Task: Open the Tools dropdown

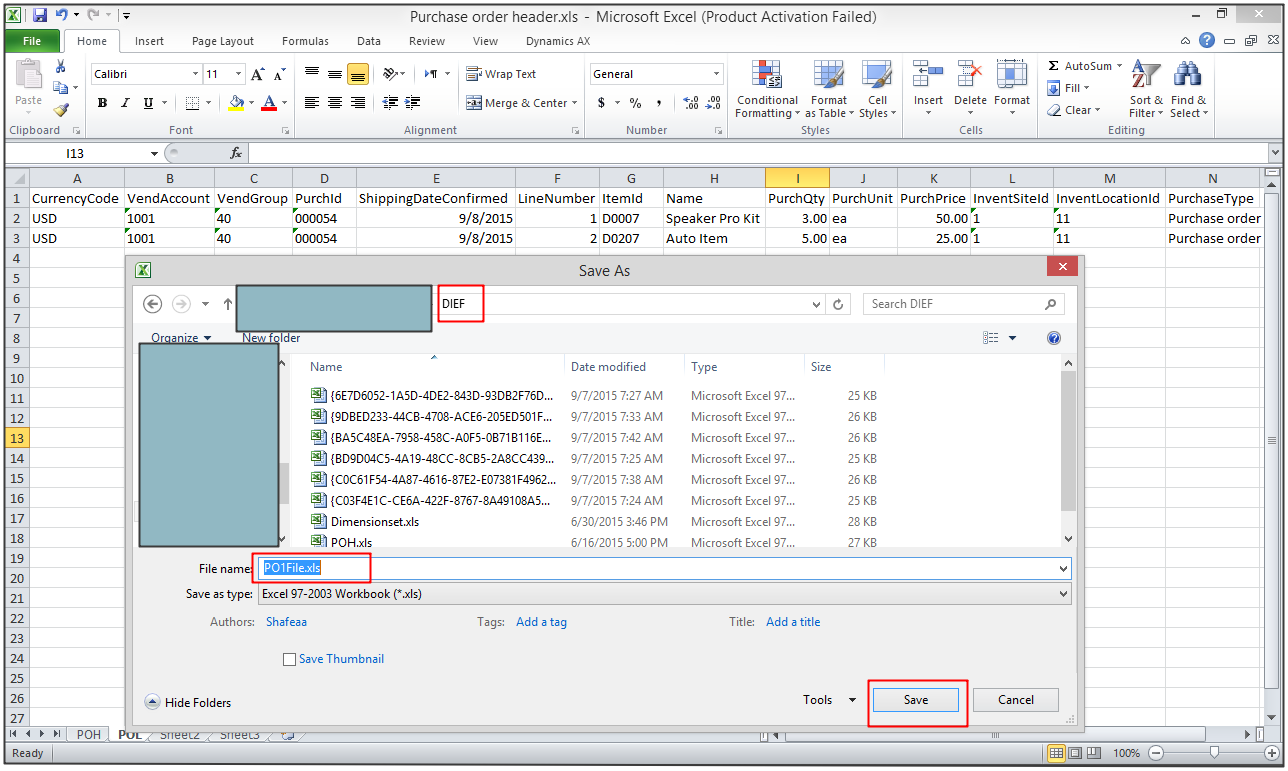Action: pos(829,700)
